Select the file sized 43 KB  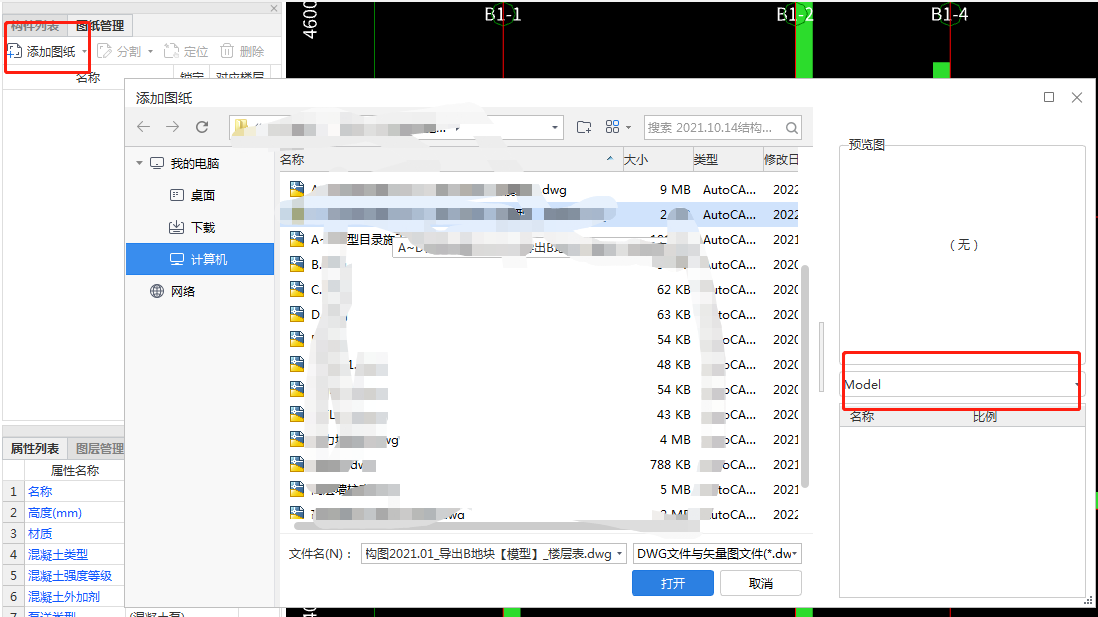tap(538, 415)
